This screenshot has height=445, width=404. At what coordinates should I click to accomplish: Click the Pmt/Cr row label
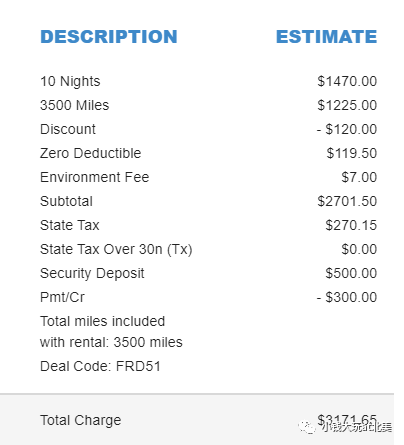pos(62,297)
